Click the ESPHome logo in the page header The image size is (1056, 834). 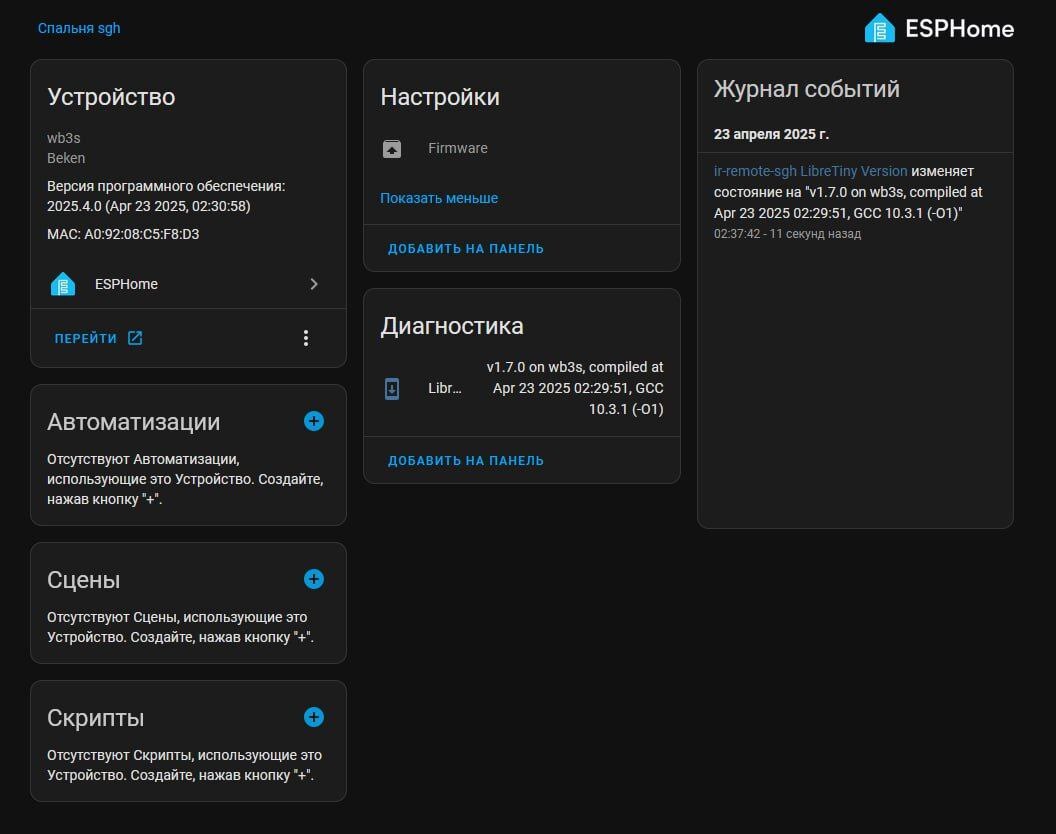click(x=939, y=28)
